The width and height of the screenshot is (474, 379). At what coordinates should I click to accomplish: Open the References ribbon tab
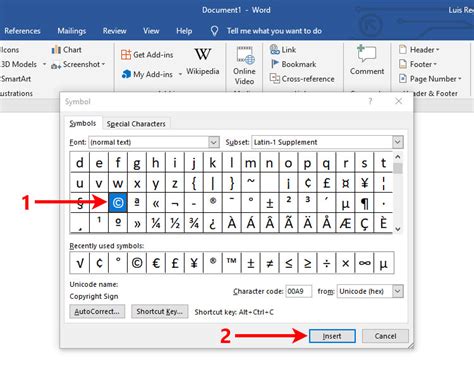coord(22,31)
